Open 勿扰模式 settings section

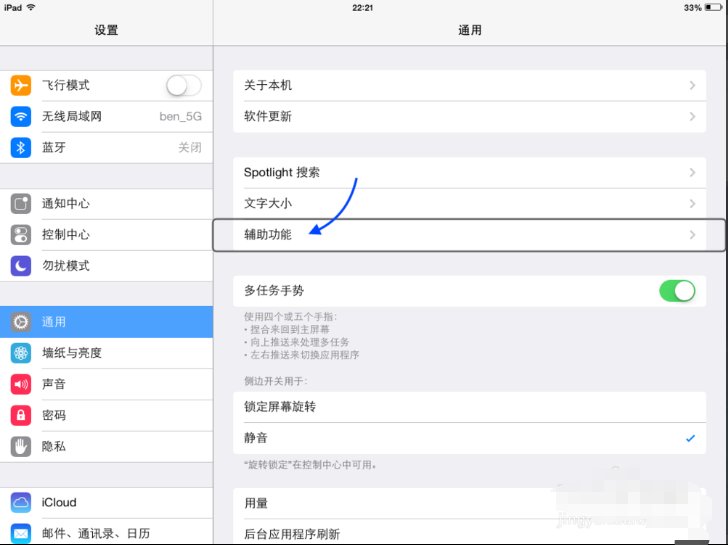[x=106, y=266]
